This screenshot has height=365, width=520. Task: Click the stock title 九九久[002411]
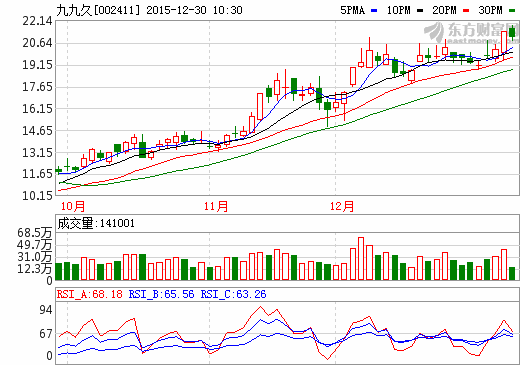pos(98,10)
